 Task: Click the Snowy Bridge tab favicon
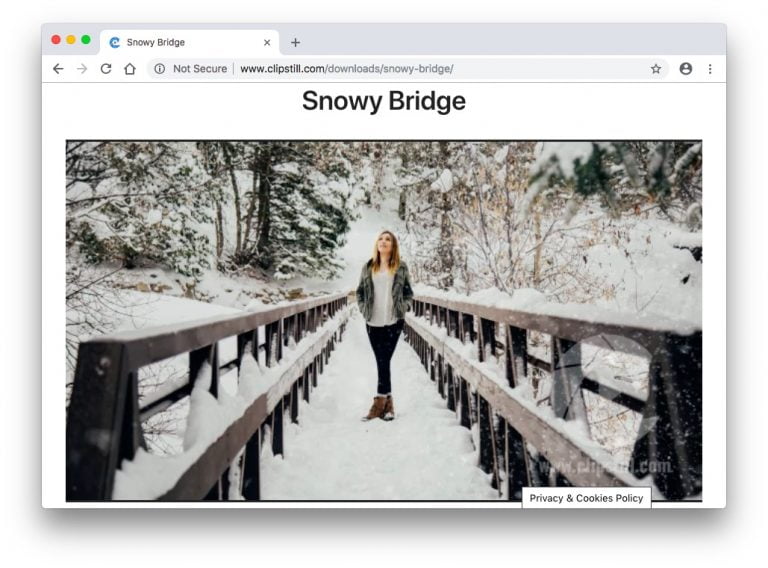(x=115, y=43)
